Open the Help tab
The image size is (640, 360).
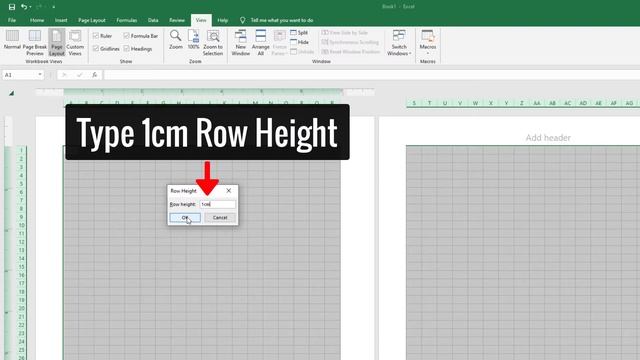(222, 20)
